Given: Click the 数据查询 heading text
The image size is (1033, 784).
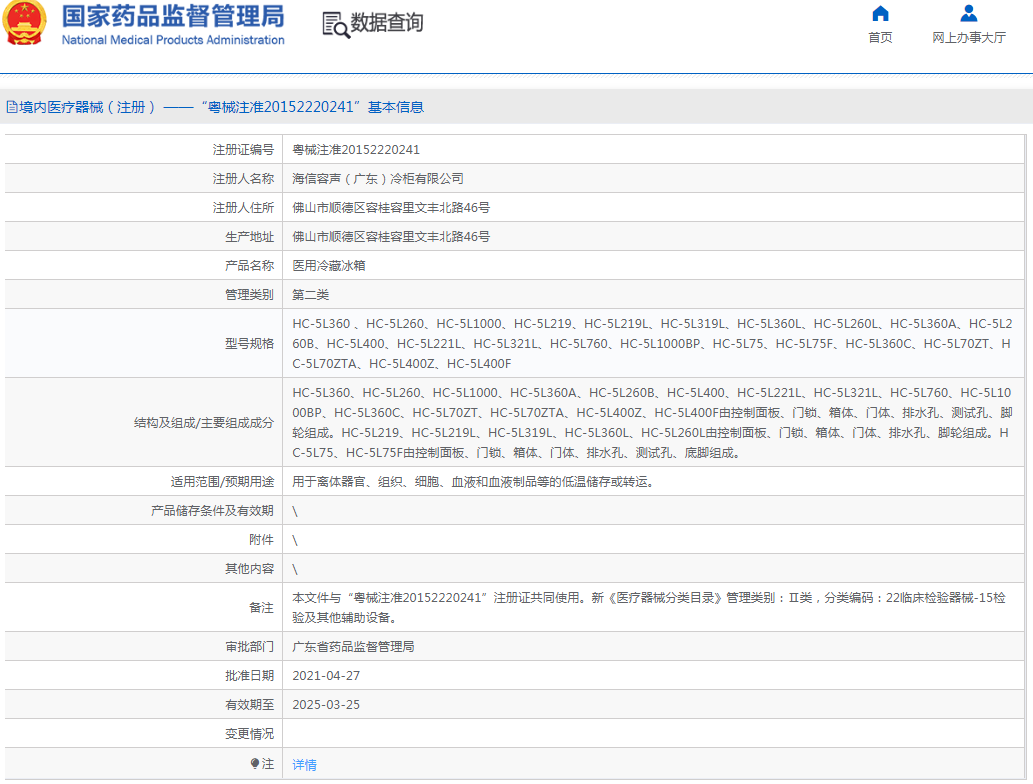Looking at the screenshot, I should pyautogui.click(x=387, y=23).
